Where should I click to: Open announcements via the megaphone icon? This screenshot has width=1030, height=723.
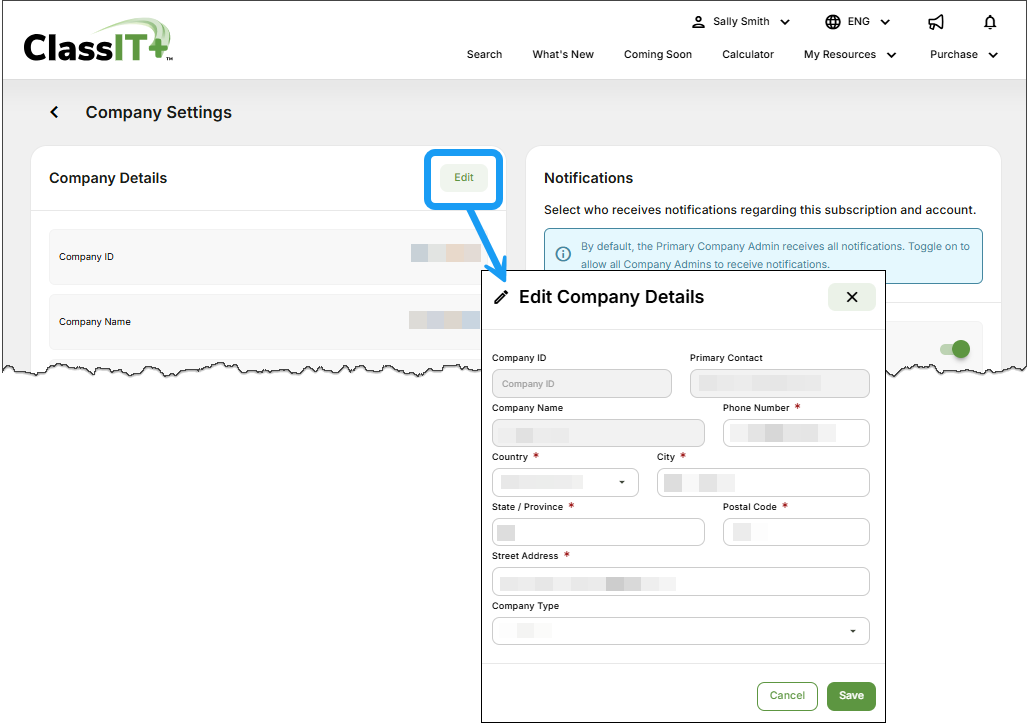[x=936, y=21]
